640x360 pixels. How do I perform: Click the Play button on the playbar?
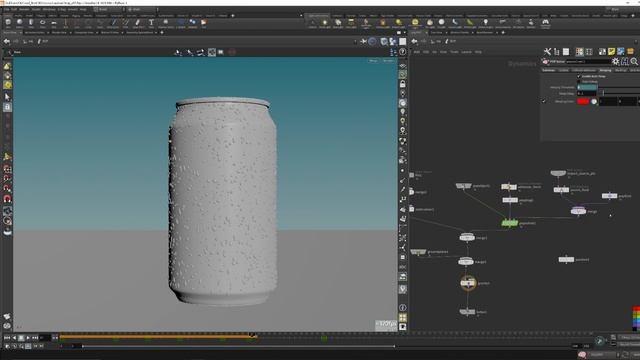[x=28, y=338]
